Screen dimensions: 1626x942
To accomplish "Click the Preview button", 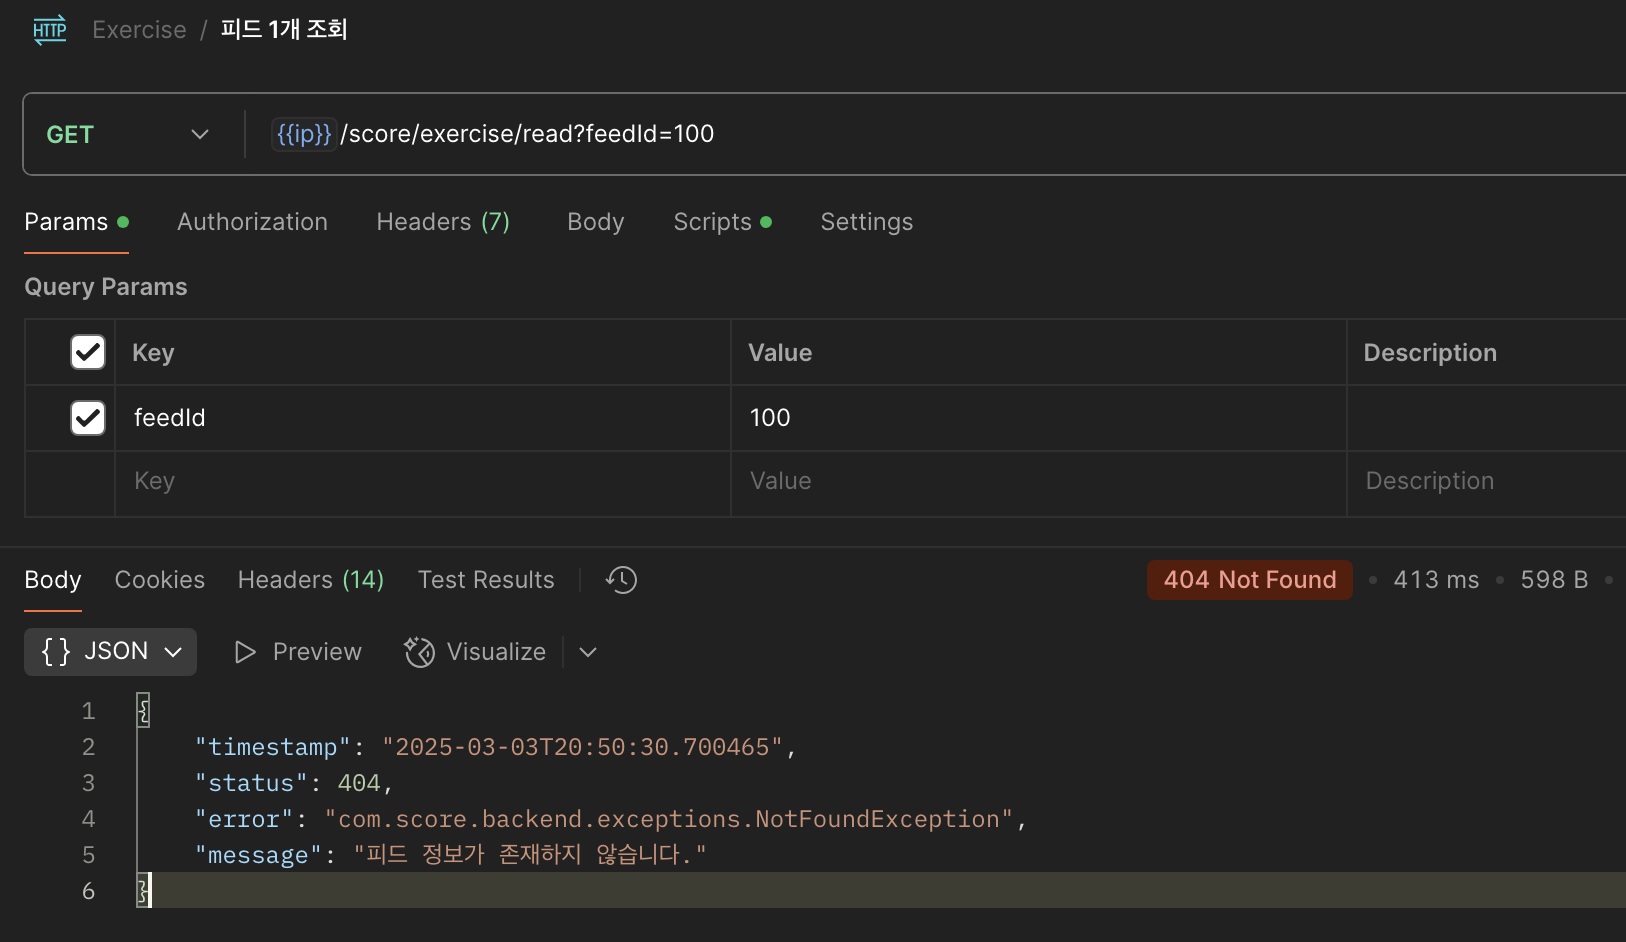I will (298, 652).
